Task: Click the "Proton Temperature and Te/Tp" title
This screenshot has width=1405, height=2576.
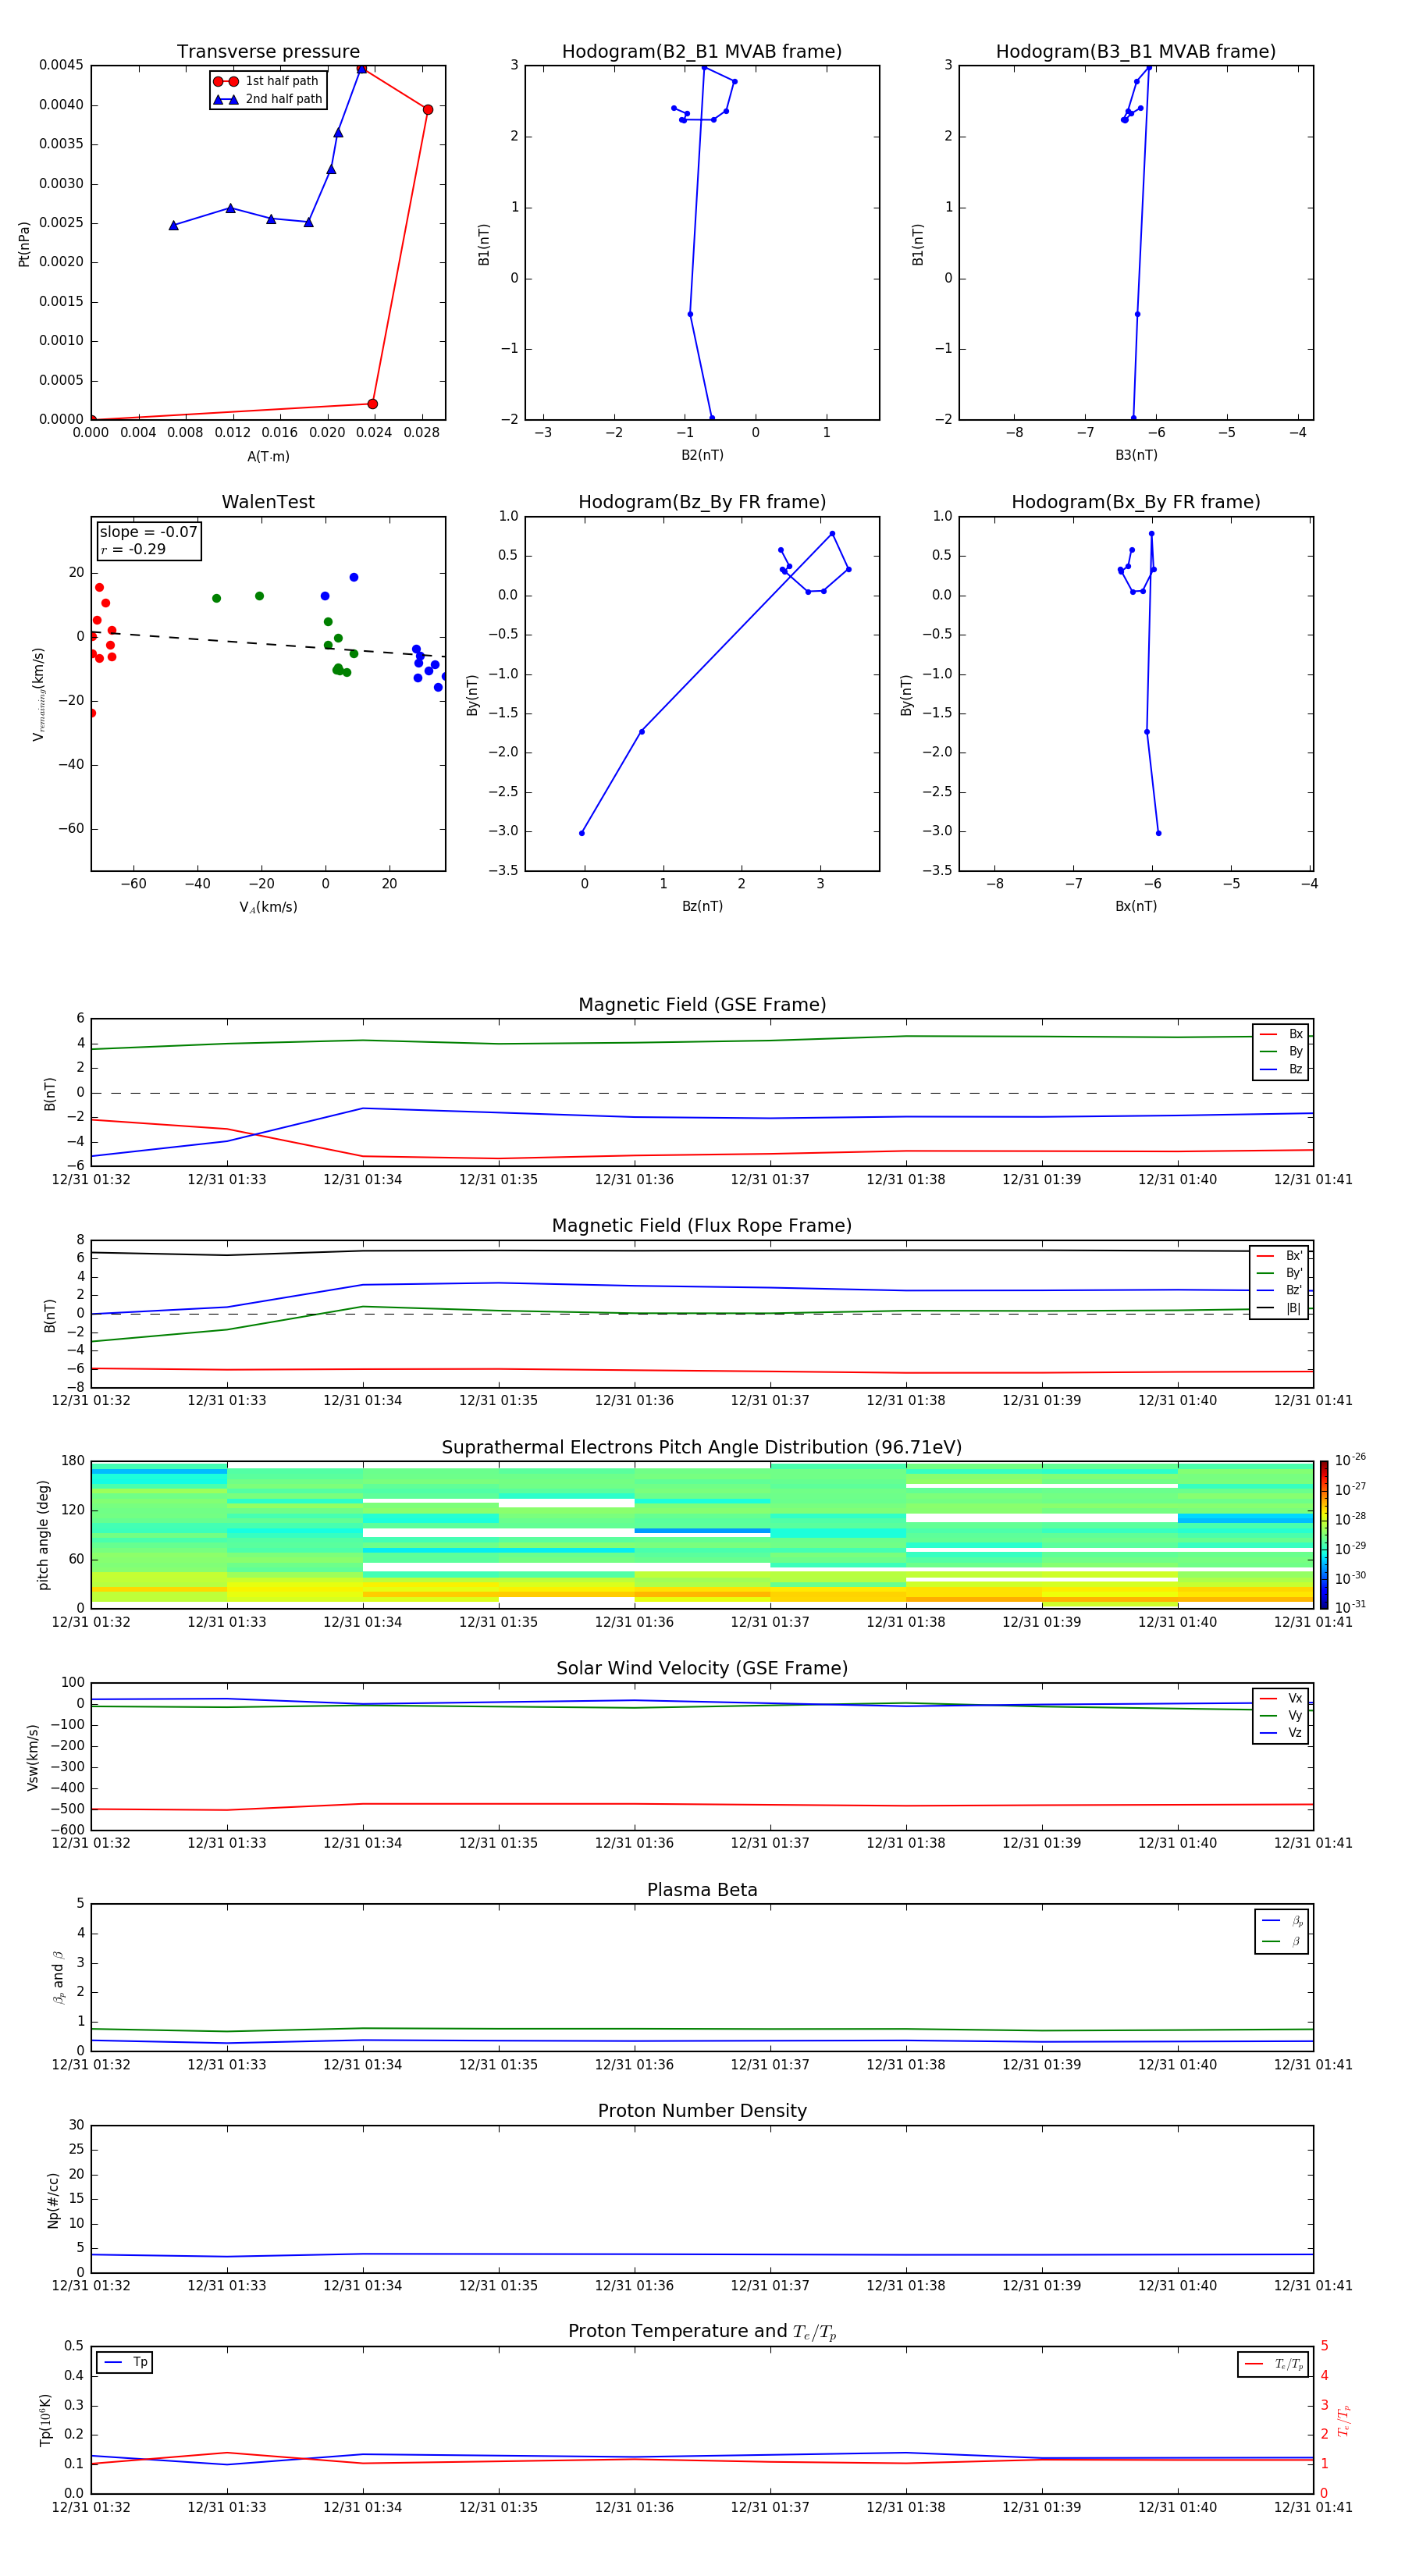Action: click(x=702, y=2332)
